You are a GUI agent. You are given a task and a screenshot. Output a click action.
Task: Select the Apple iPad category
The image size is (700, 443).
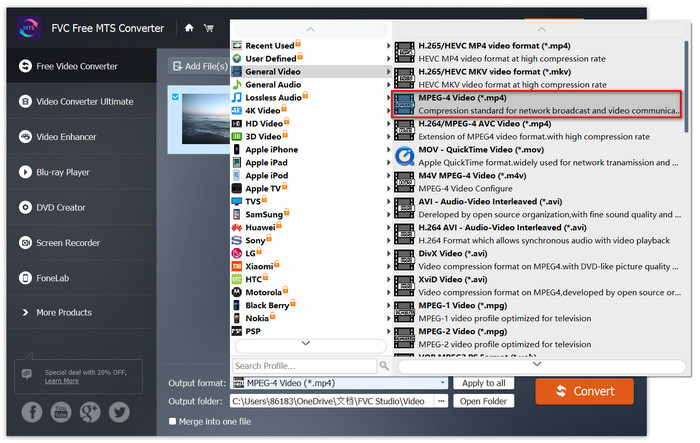311,163
